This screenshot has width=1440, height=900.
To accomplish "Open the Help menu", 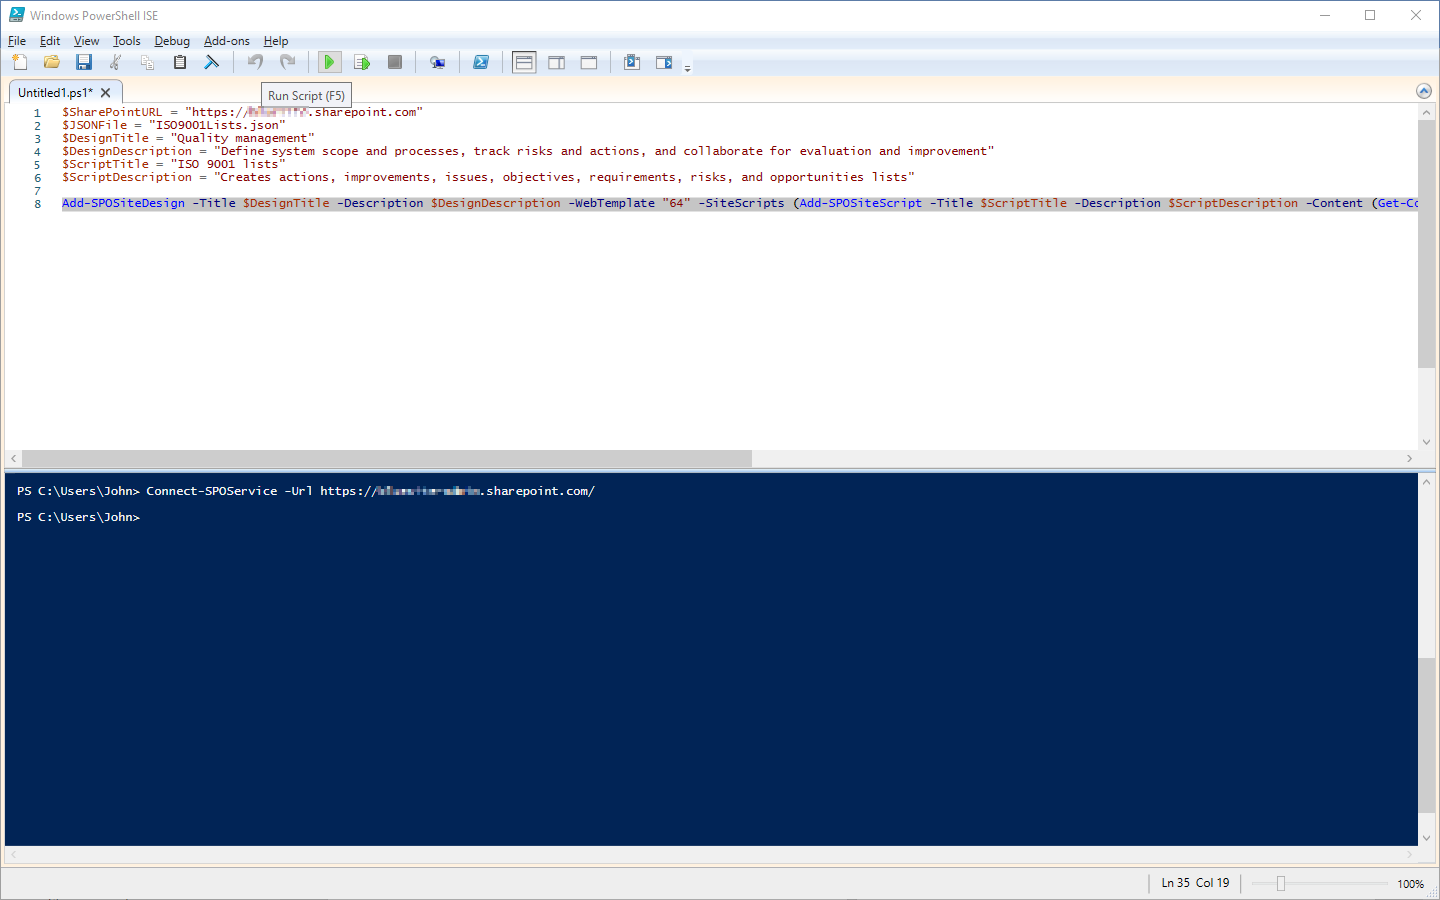I will pyautogui.click(x=276, y=41).
